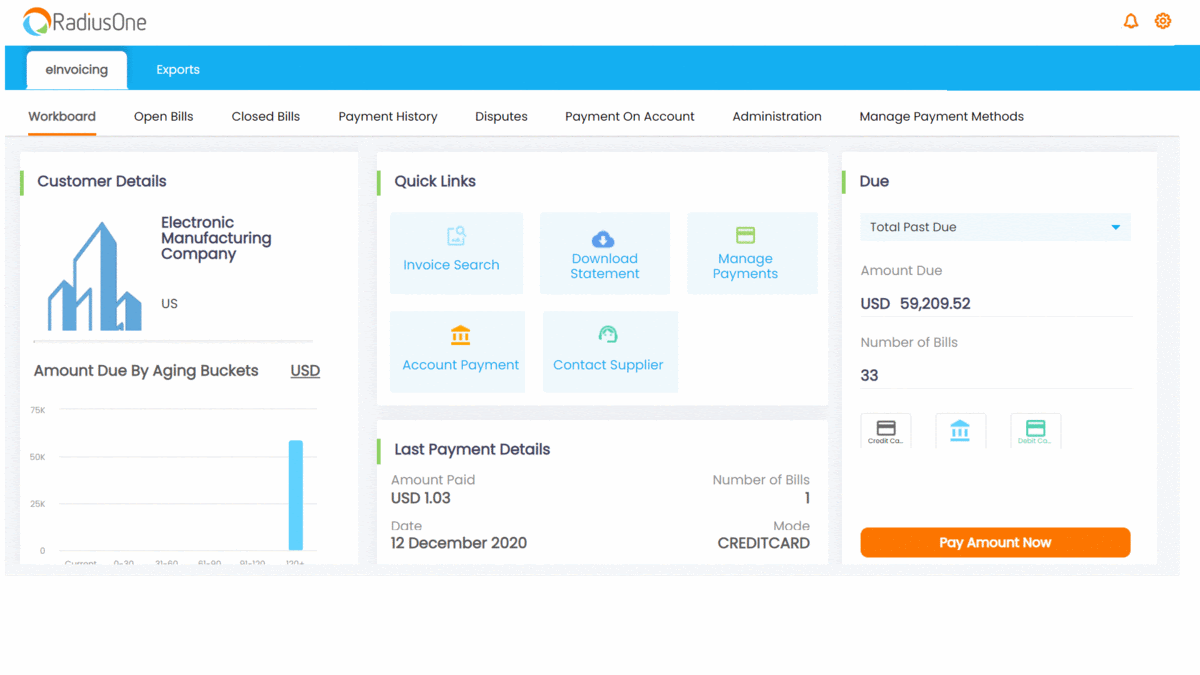Screen dimensions: 1200x675
Task: Click the Download Statement cloud icon
Action: click(603, 239)
